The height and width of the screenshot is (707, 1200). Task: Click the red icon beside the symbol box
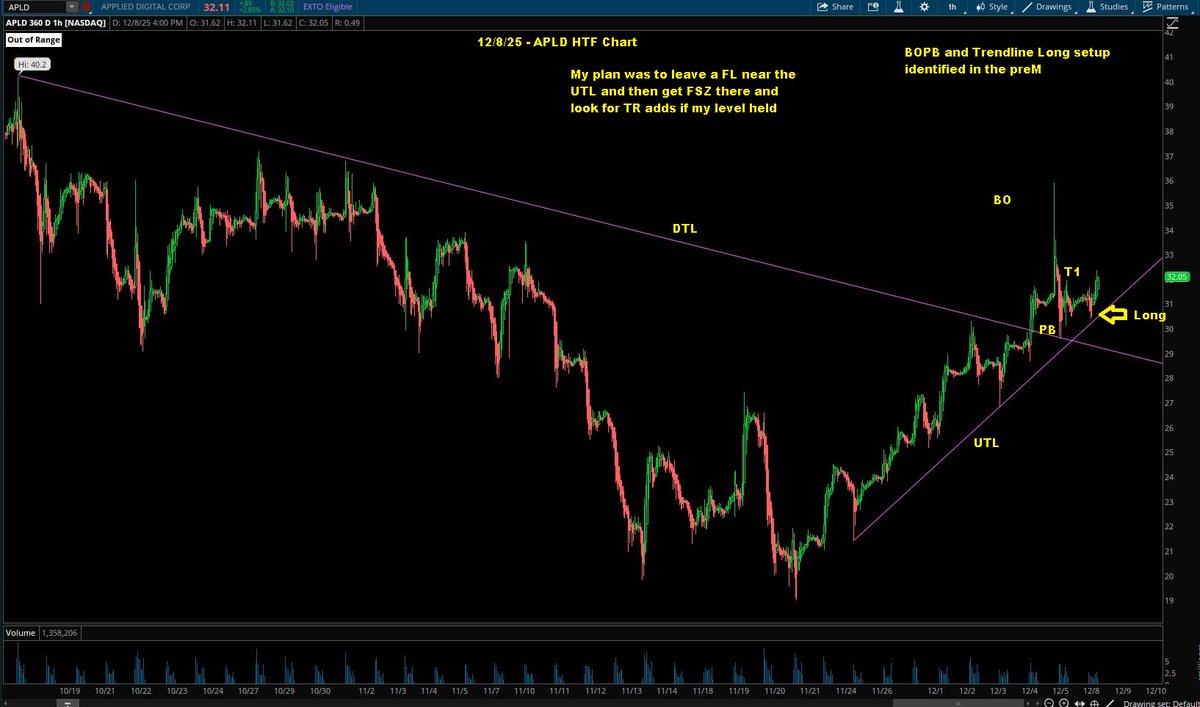point(87,7)
